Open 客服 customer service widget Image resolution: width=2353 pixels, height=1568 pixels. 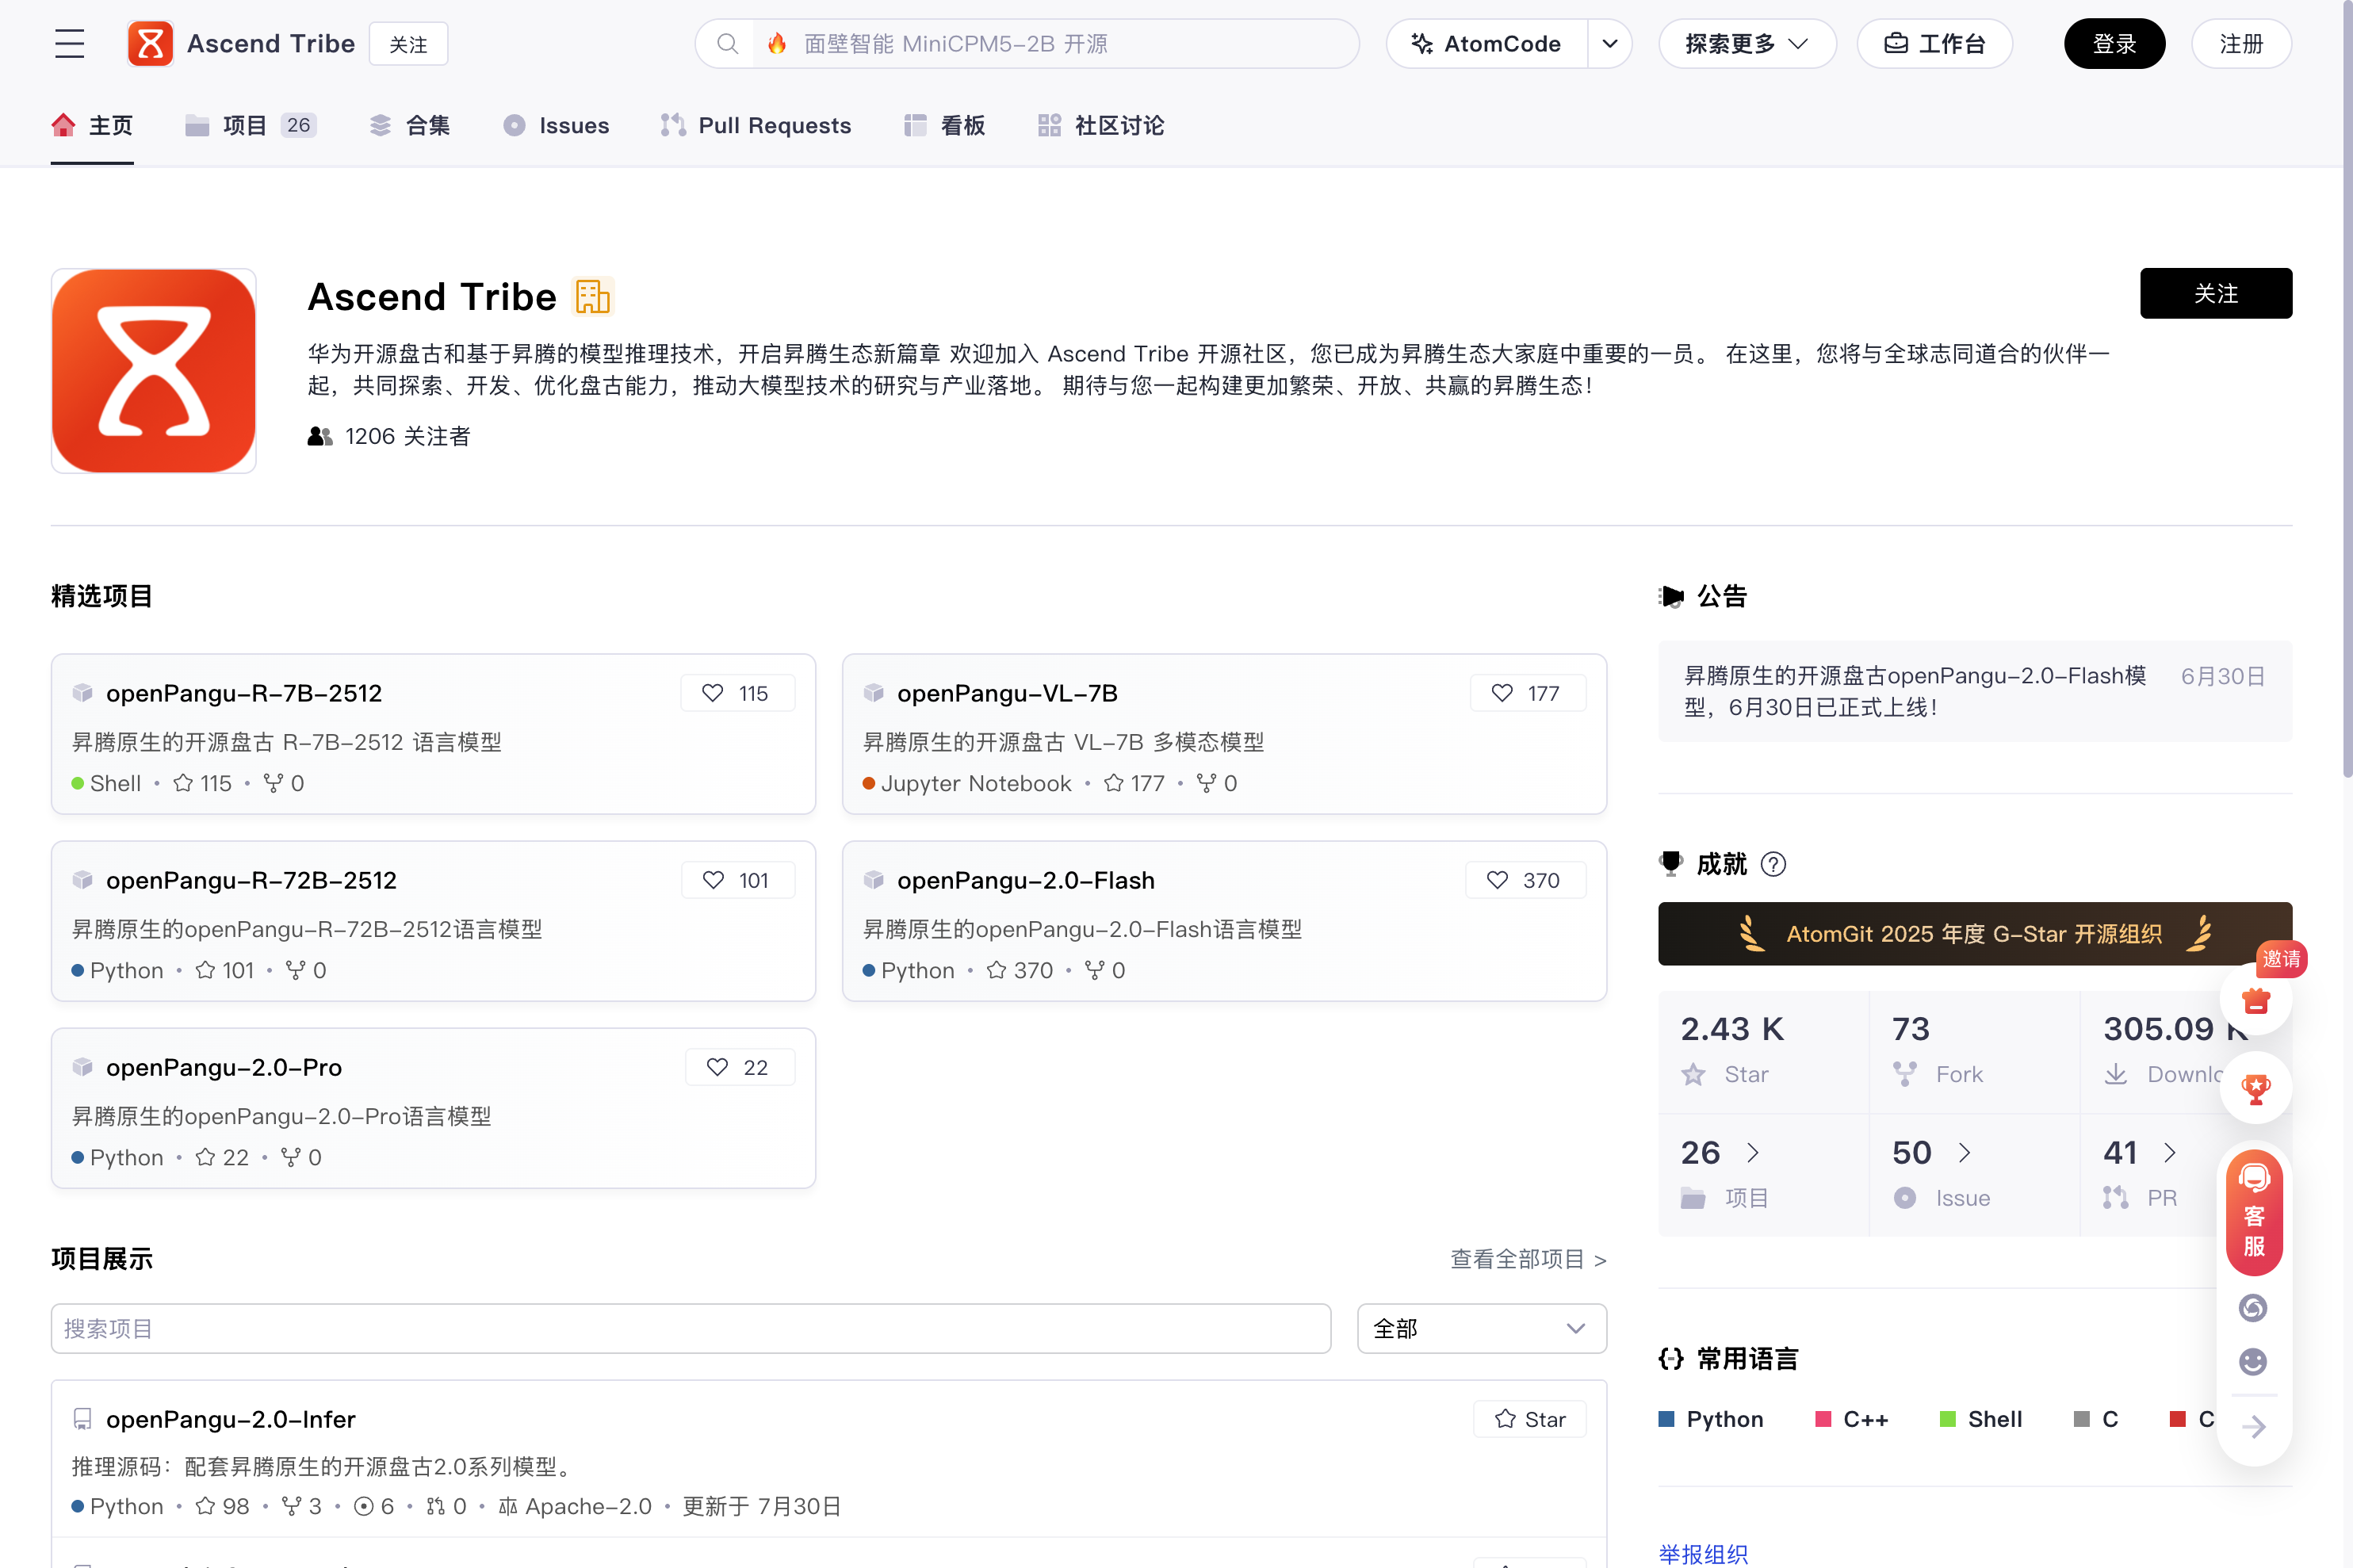[x=2254, y=1211]
